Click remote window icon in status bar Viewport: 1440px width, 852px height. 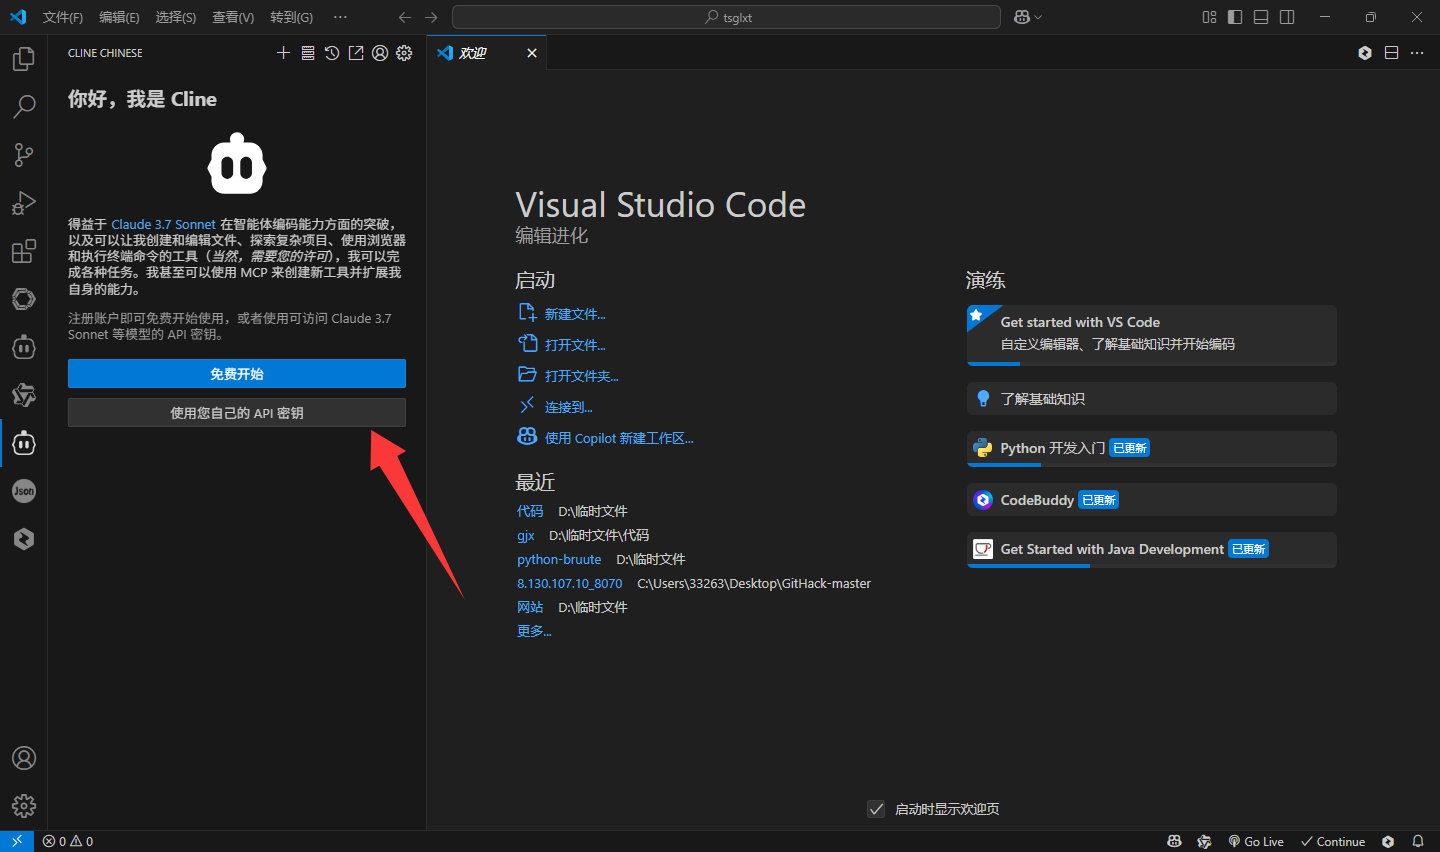(17, 841)
